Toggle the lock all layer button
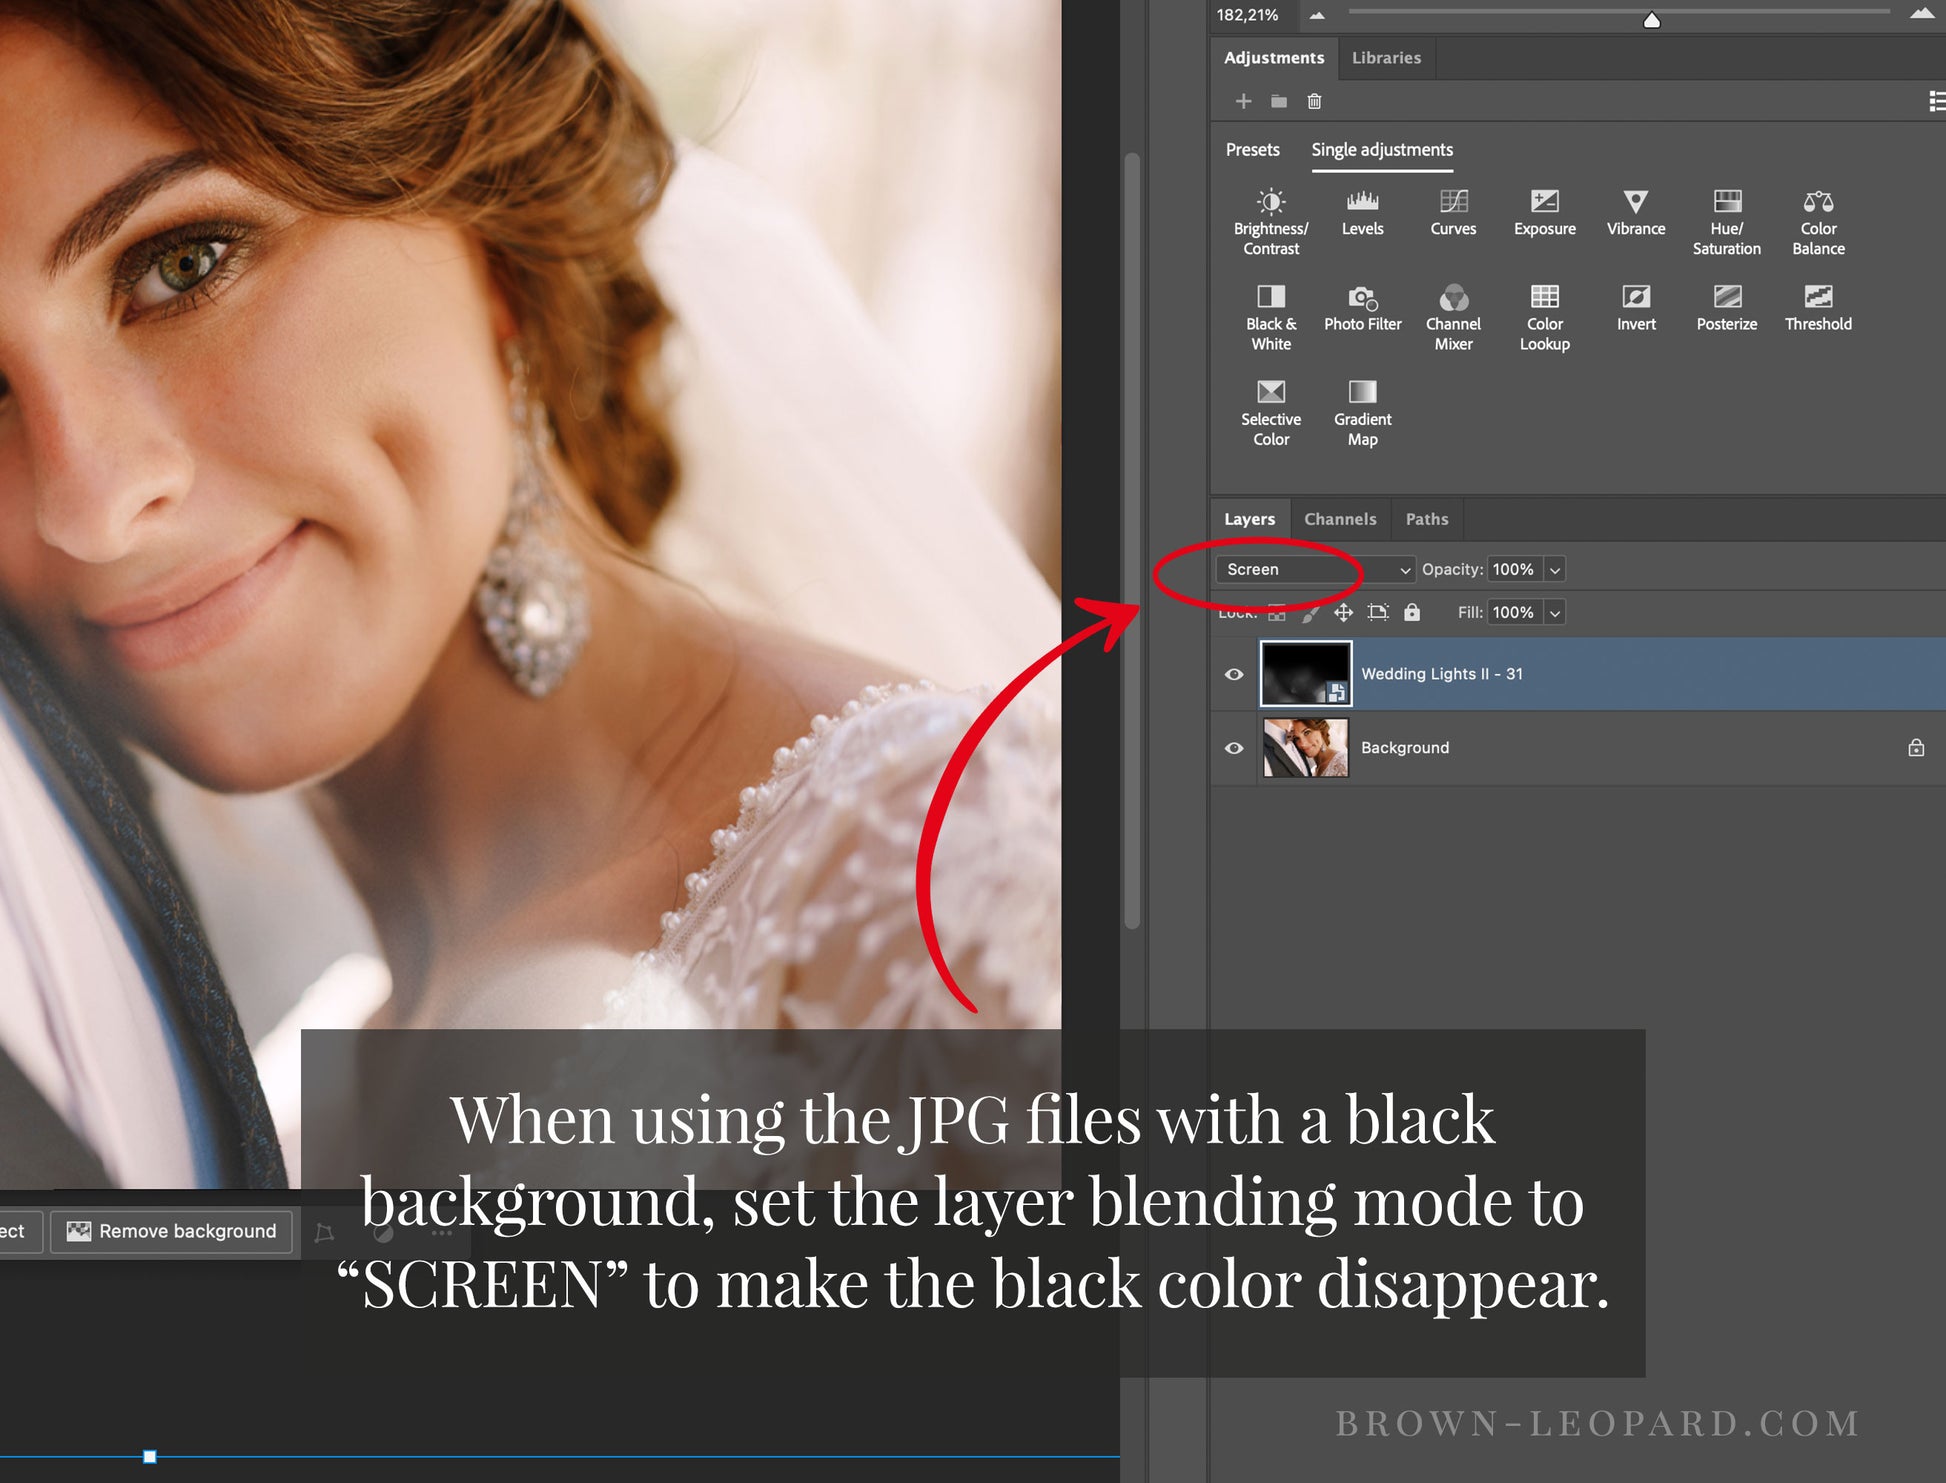This screenshot has width=1946, height=1483. coord(1411,612)
